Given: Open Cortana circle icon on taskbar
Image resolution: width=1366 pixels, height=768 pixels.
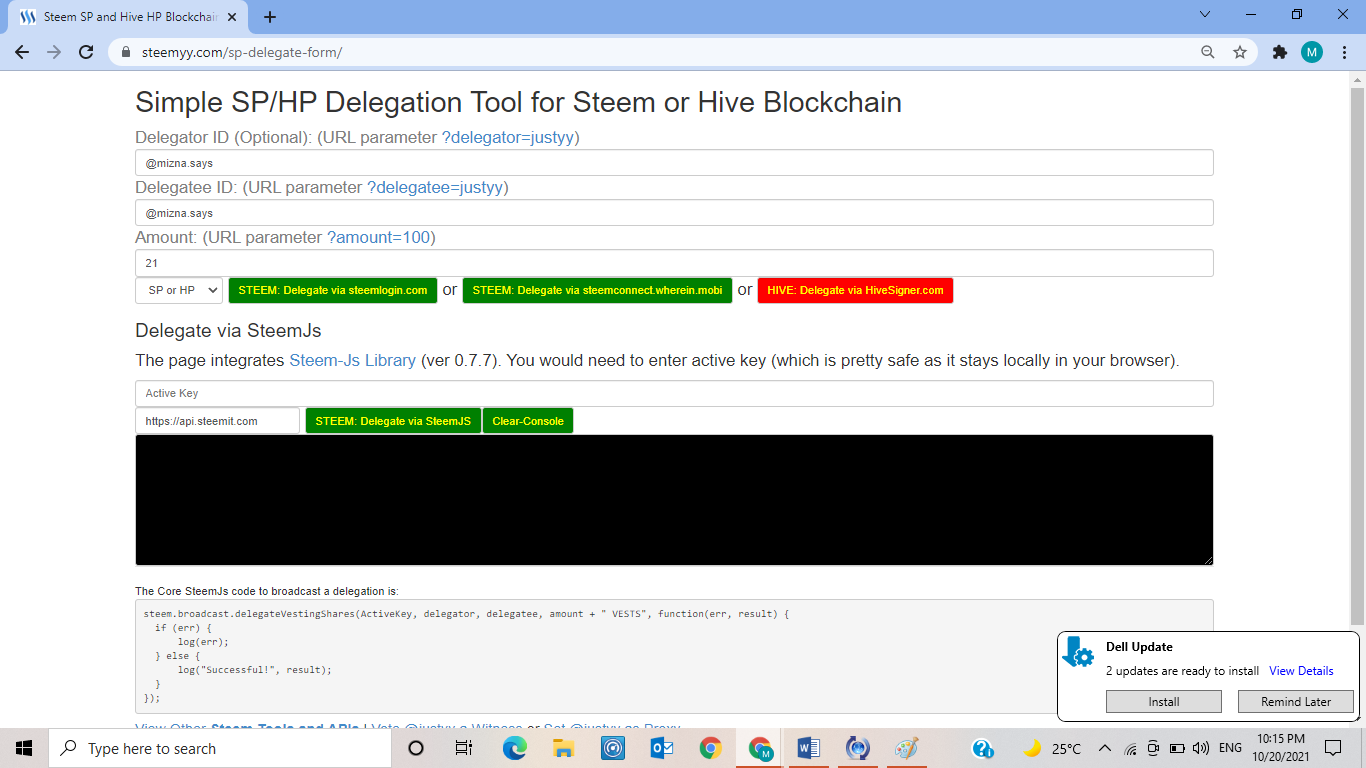Looking at the screenshot, I should point(416,748).
